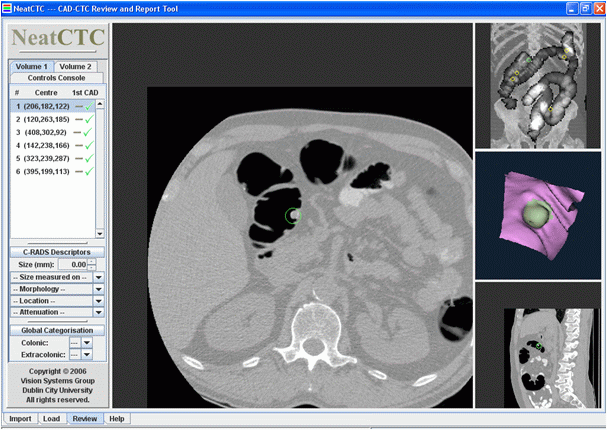
Task: Select candidate 2 (120,263,185) row
Action: point(53,119)
